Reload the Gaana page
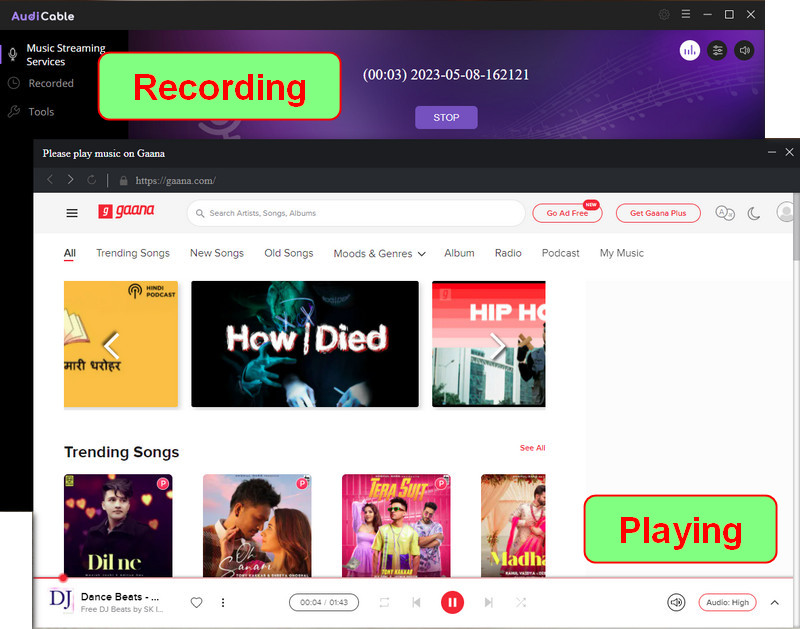 click(x=91, y=180)
